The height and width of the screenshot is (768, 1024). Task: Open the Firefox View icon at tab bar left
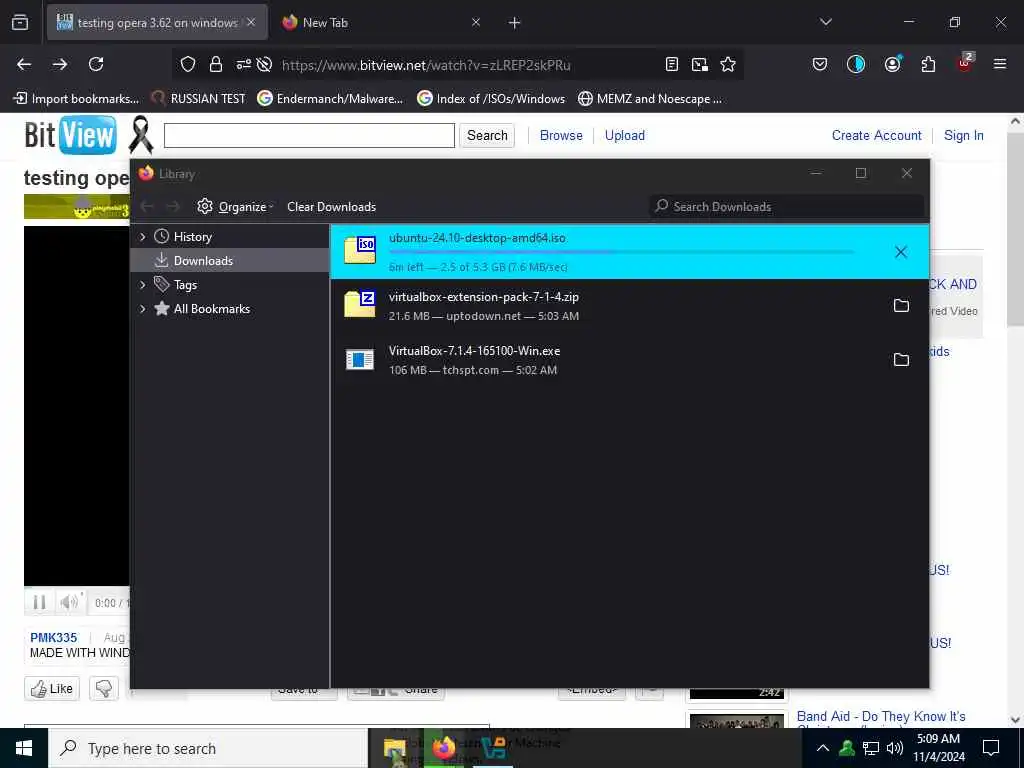pos(20,22)
